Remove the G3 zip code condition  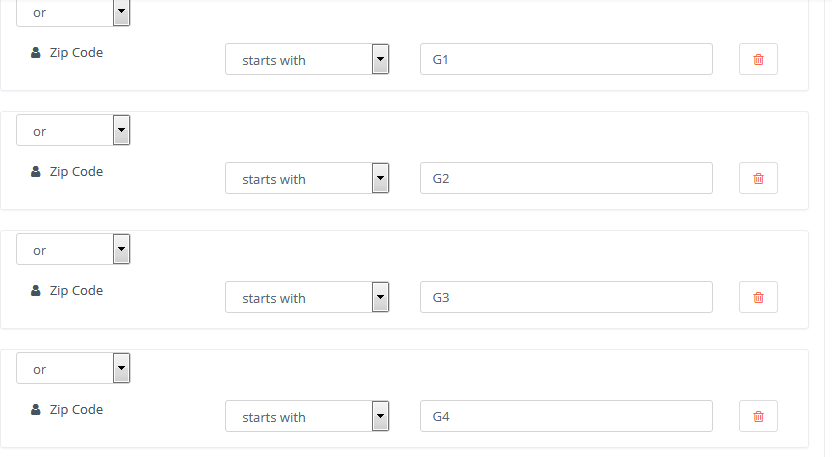click(x=758, y=297)
